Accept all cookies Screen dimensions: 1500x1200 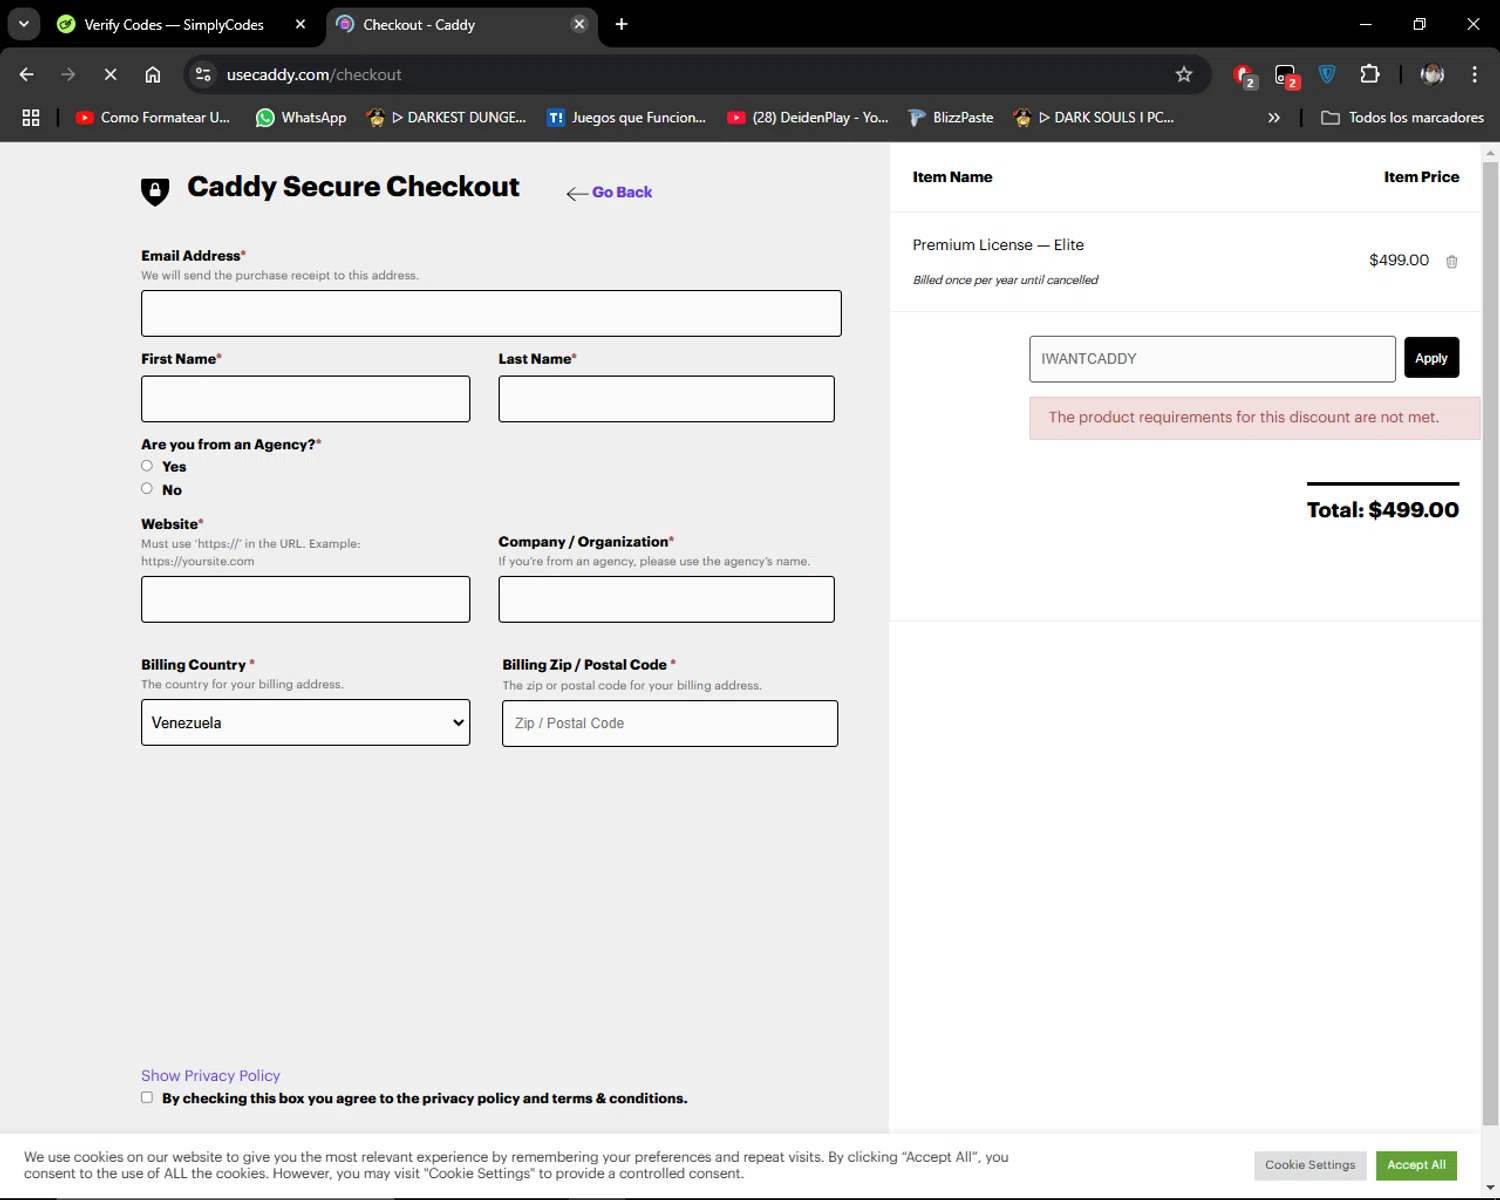(1416, 1165)
